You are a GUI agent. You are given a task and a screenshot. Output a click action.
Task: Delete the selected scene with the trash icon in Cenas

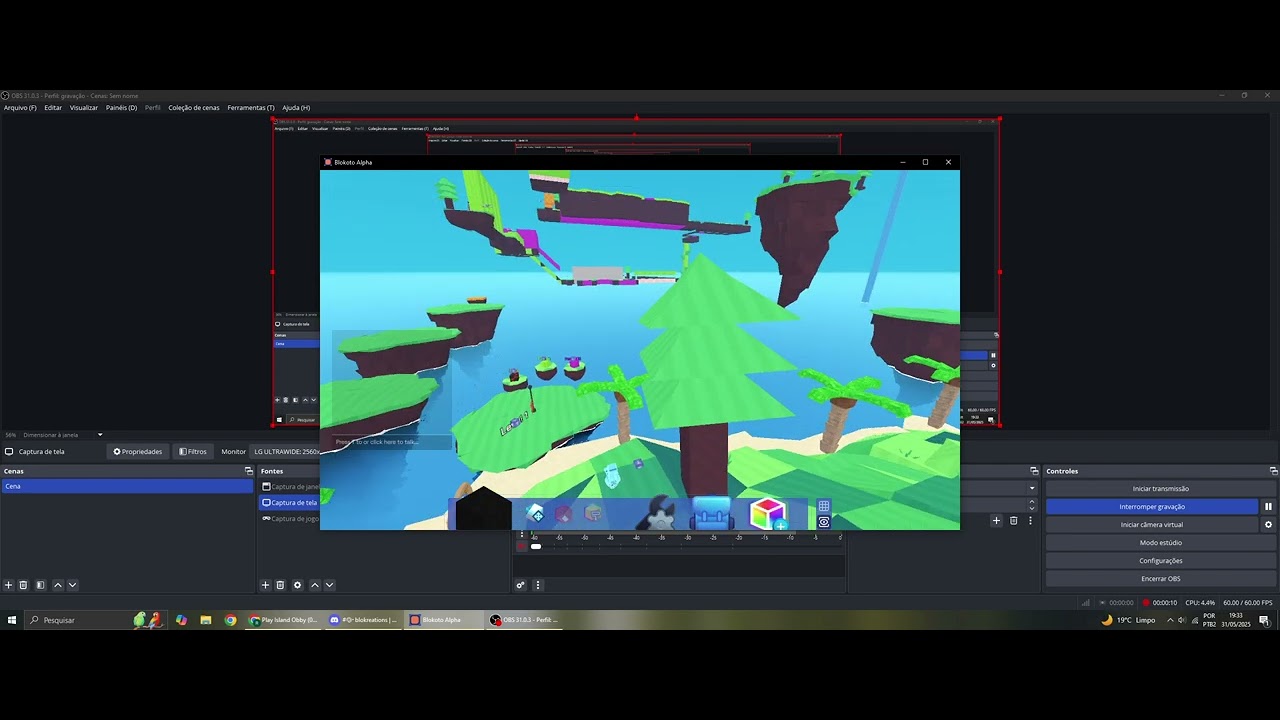pyautogui.click(x=25, y=585)
